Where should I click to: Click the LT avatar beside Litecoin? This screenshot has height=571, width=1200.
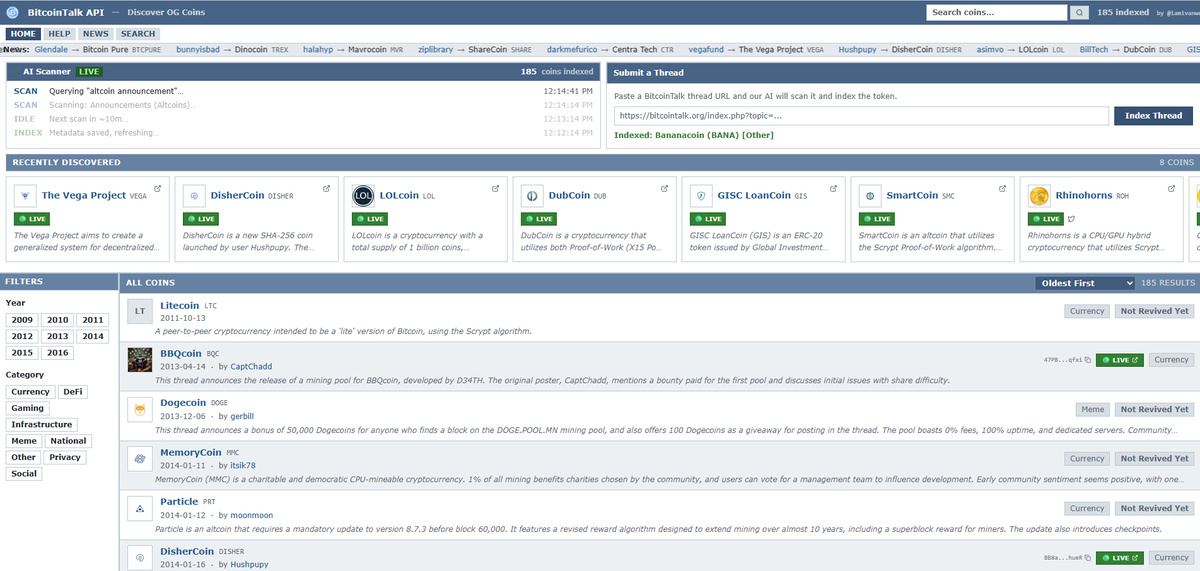pyautogui.click(x=140, y=312)
